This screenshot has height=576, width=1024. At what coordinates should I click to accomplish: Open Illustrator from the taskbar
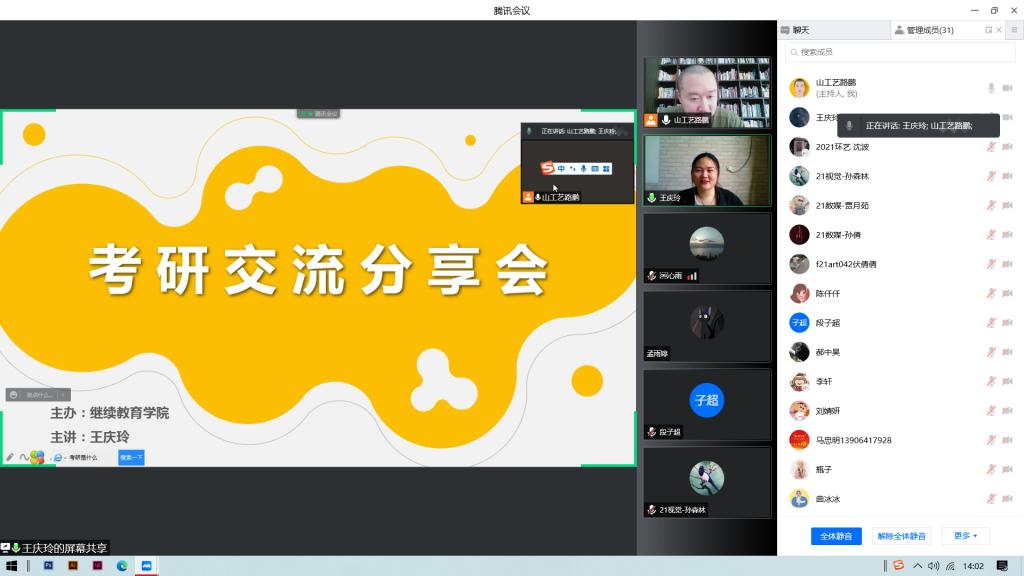point(73,566)
